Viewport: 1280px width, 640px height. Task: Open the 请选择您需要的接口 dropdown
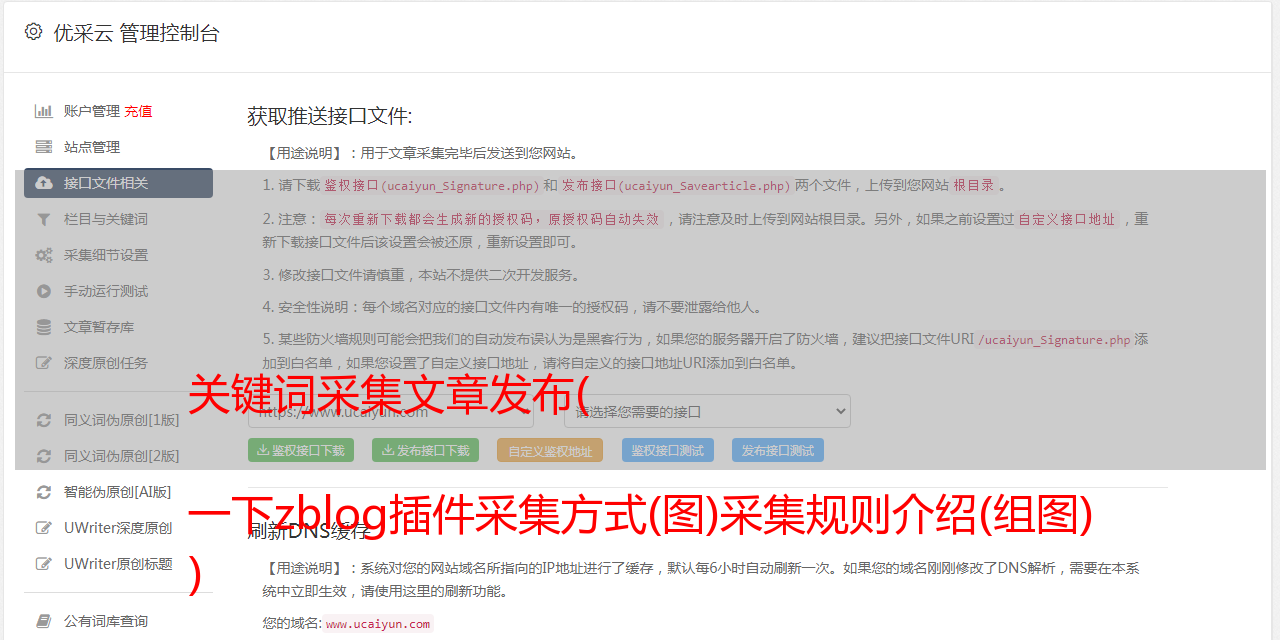tap(707, 411)
